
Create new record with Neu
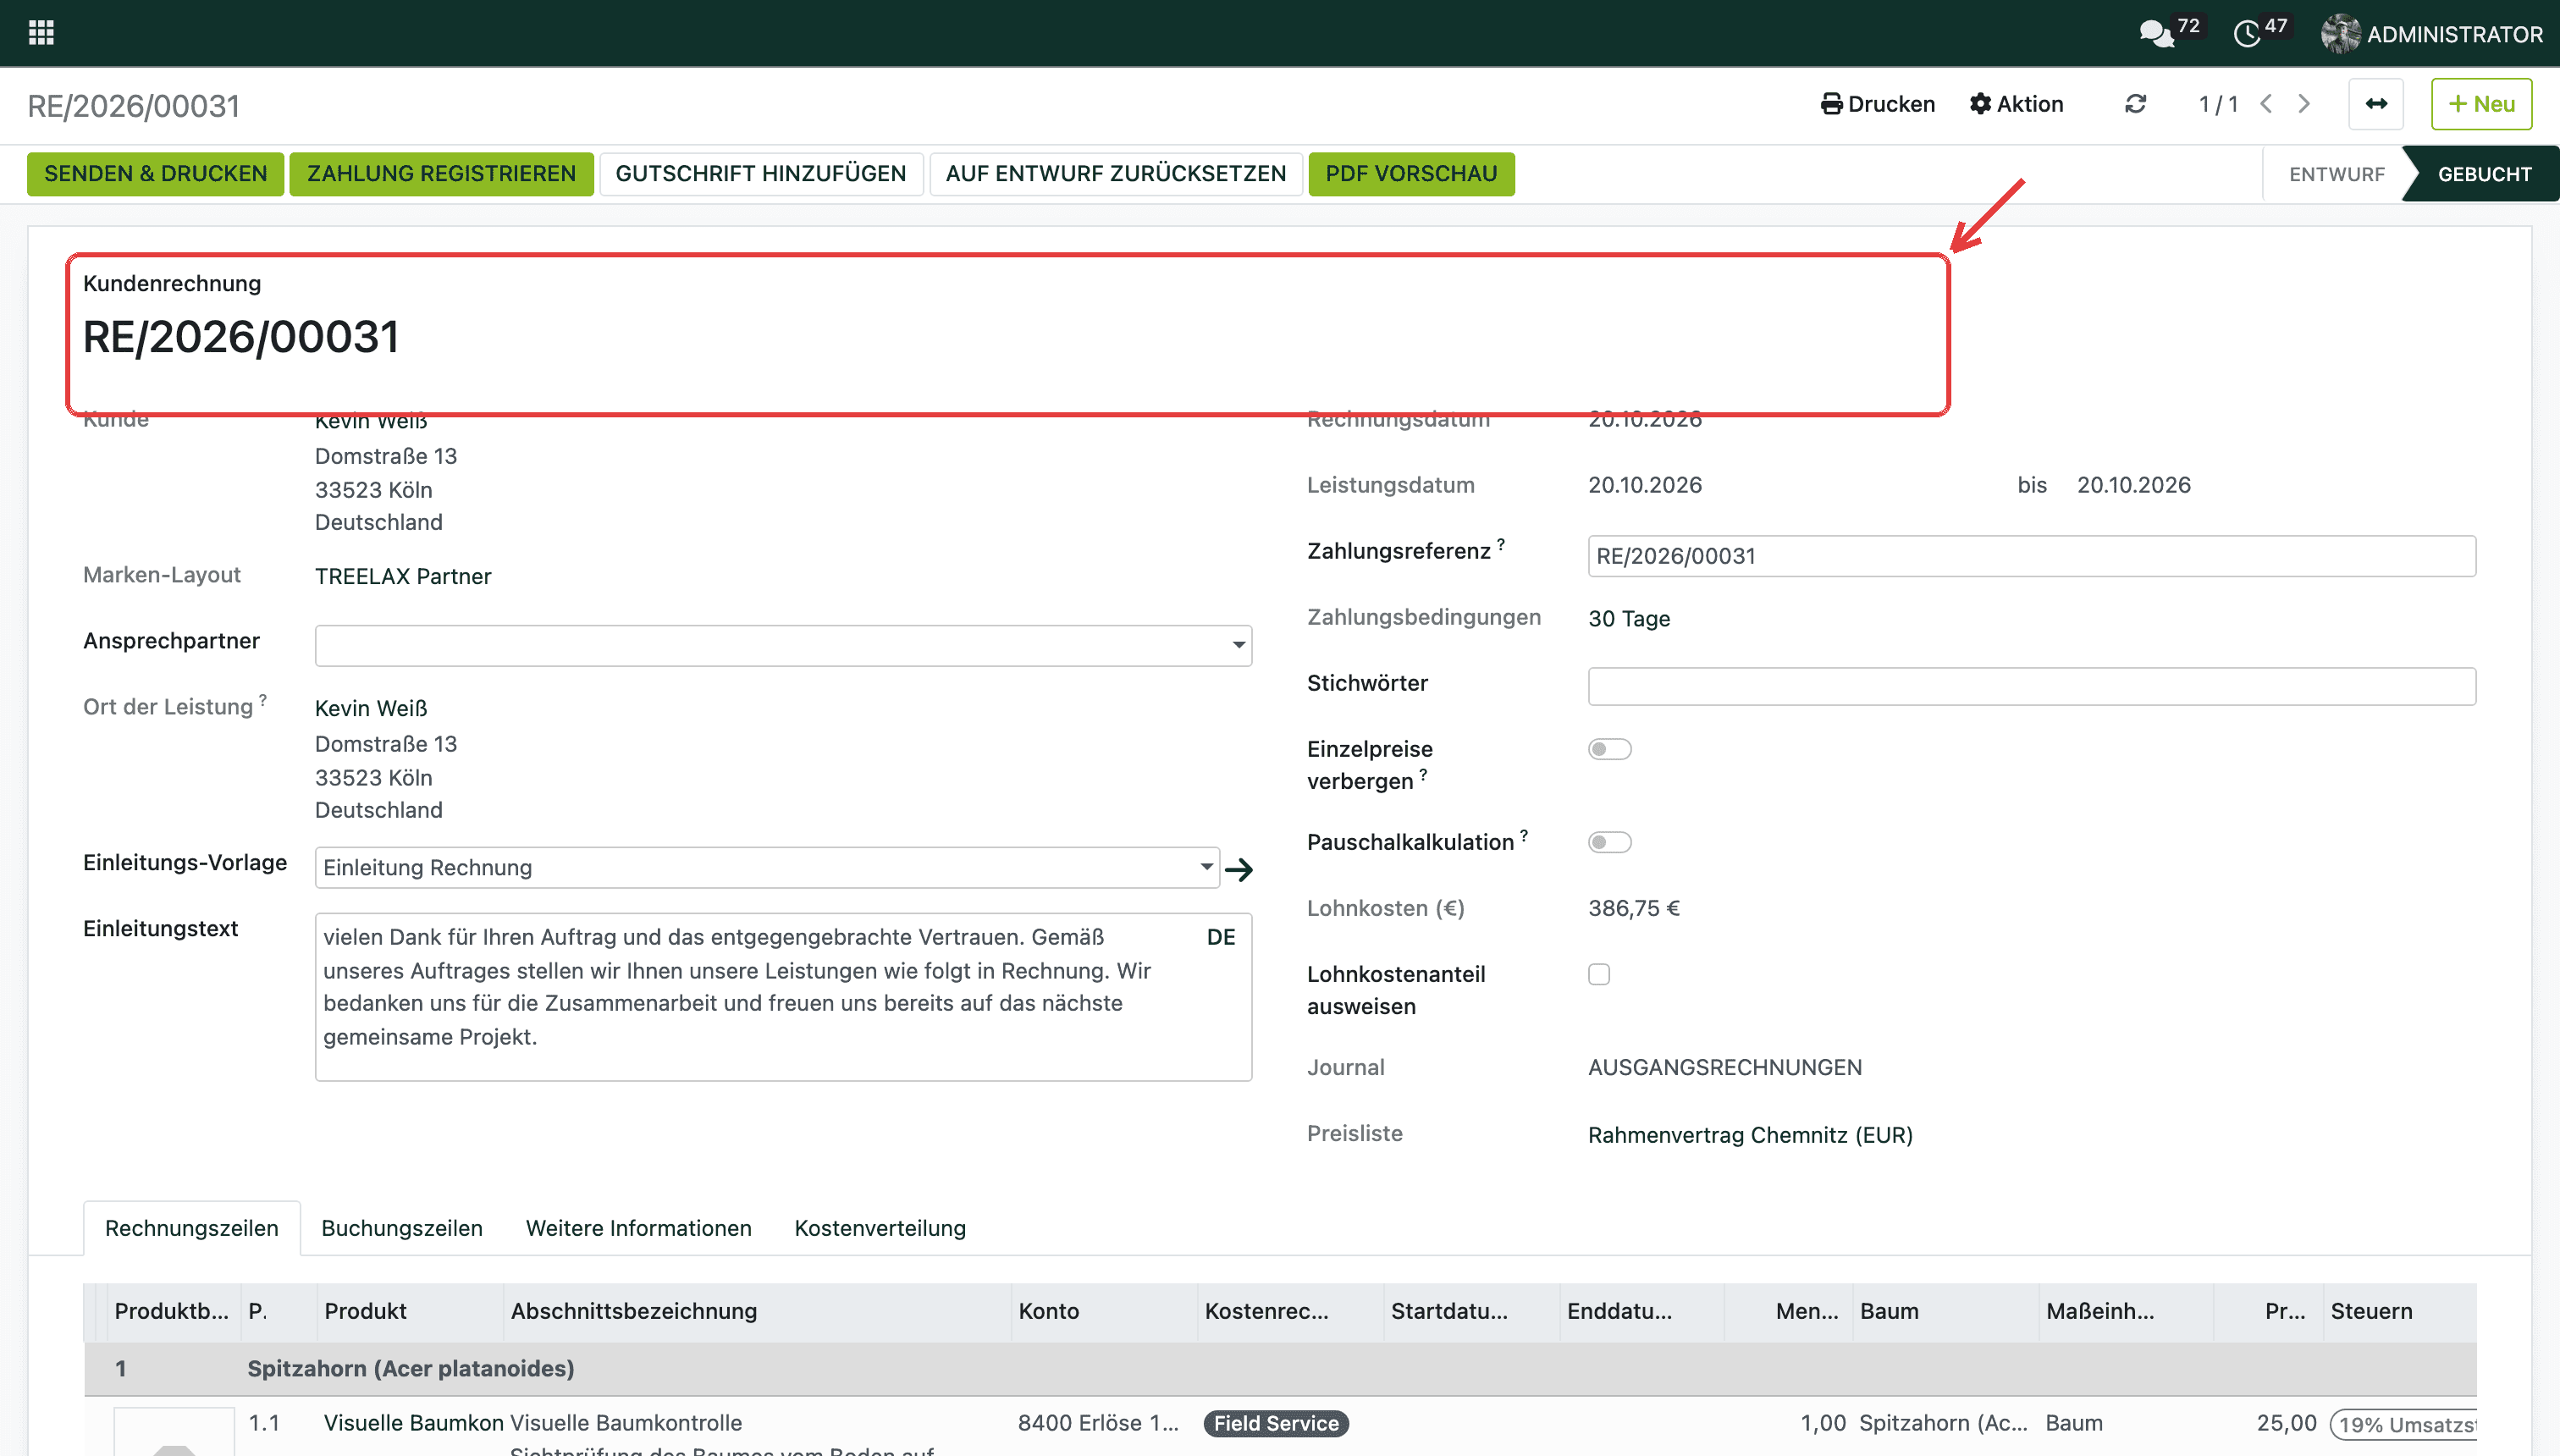2481,104
